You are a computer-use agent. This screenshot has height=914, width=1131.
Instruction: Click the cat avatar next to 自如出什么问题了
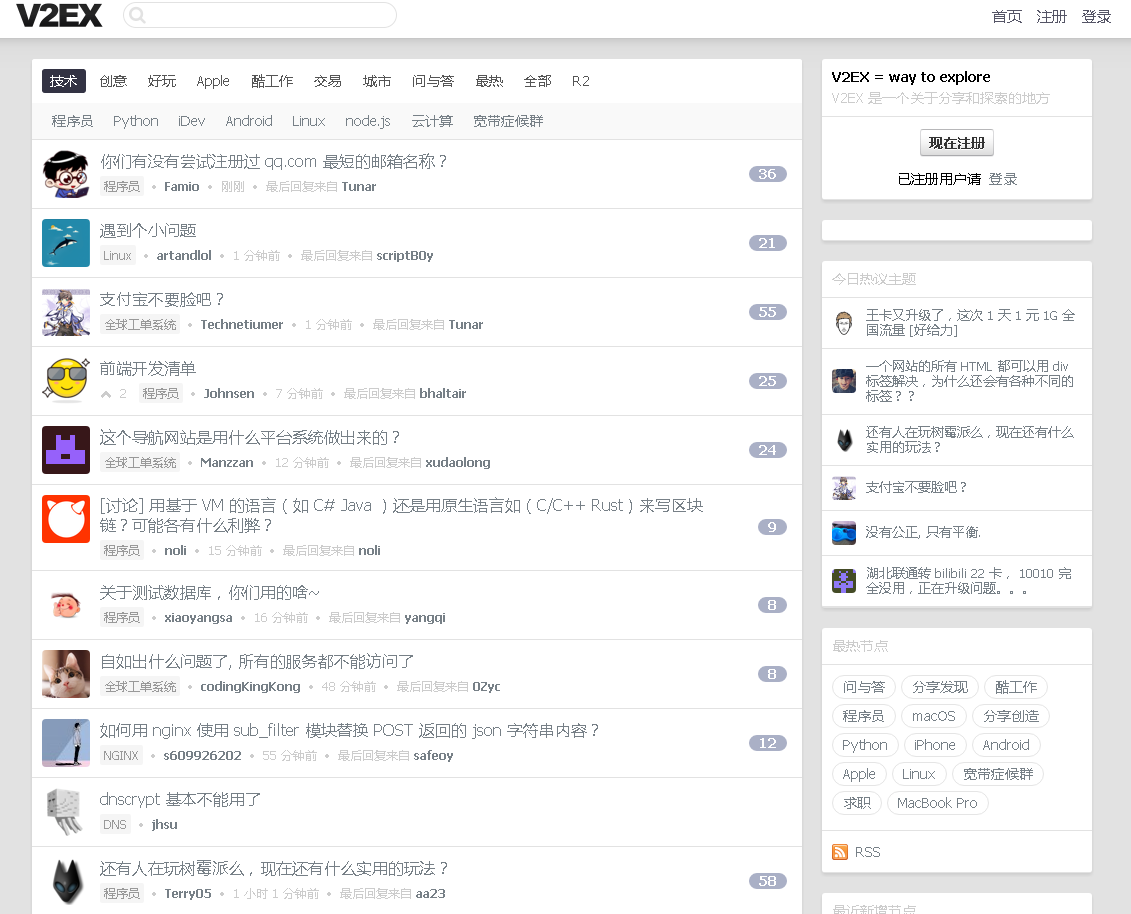click(x=65, y=674)
